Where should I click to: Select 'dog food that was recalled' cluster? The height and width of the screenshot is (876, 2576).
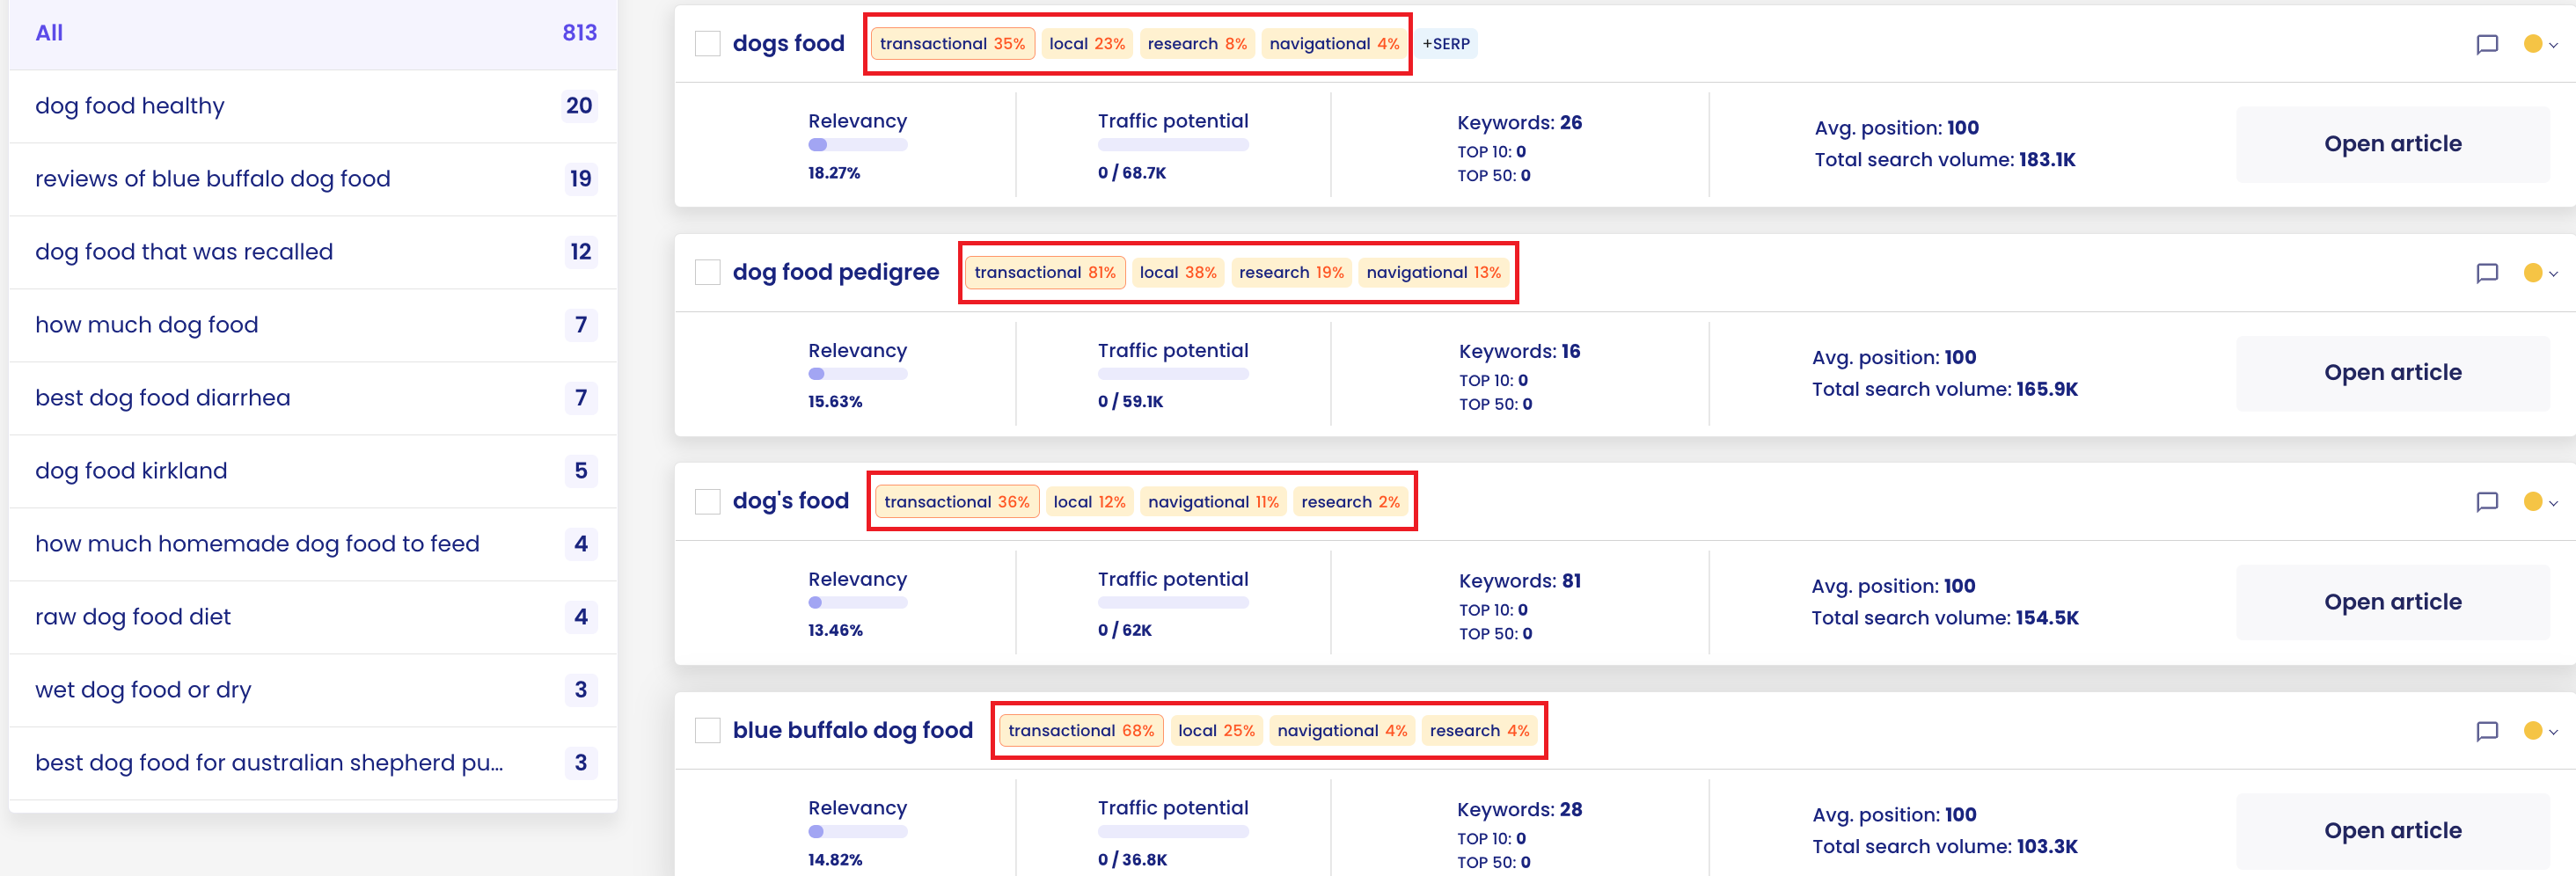pos(313,252)
